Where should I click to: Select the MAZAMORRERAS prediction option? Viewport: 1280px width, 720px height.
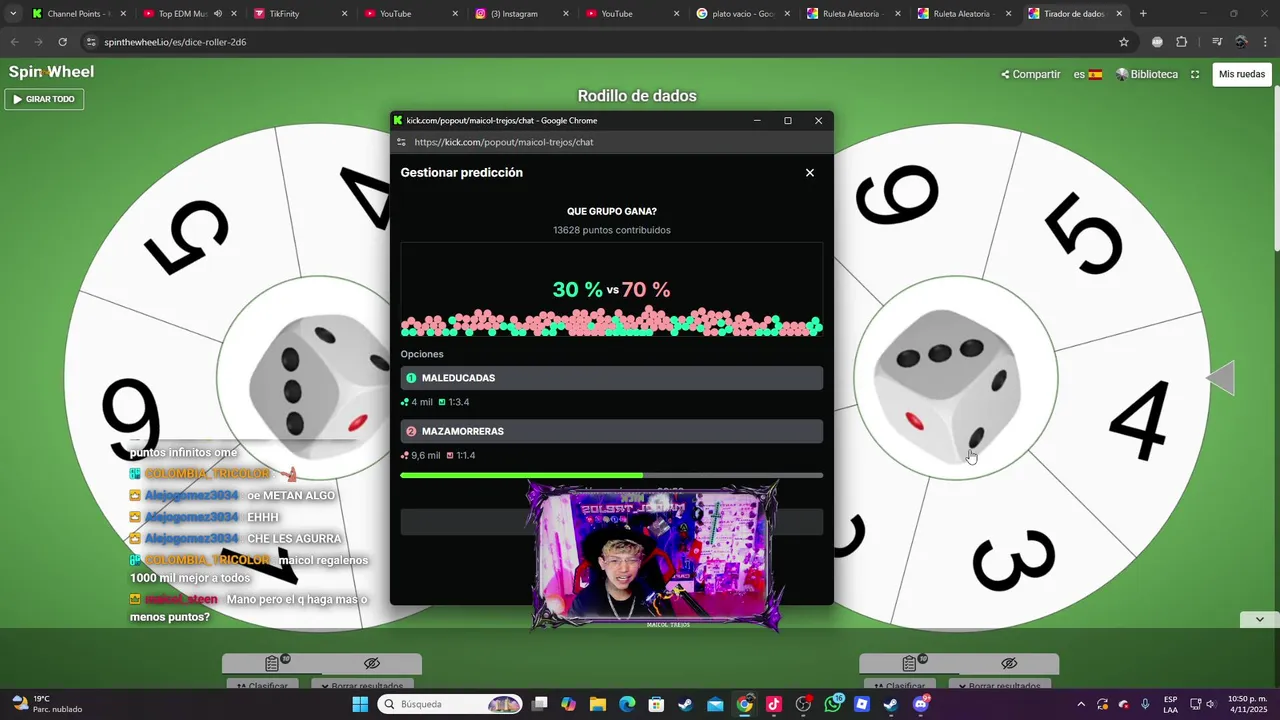coord(611,431)
